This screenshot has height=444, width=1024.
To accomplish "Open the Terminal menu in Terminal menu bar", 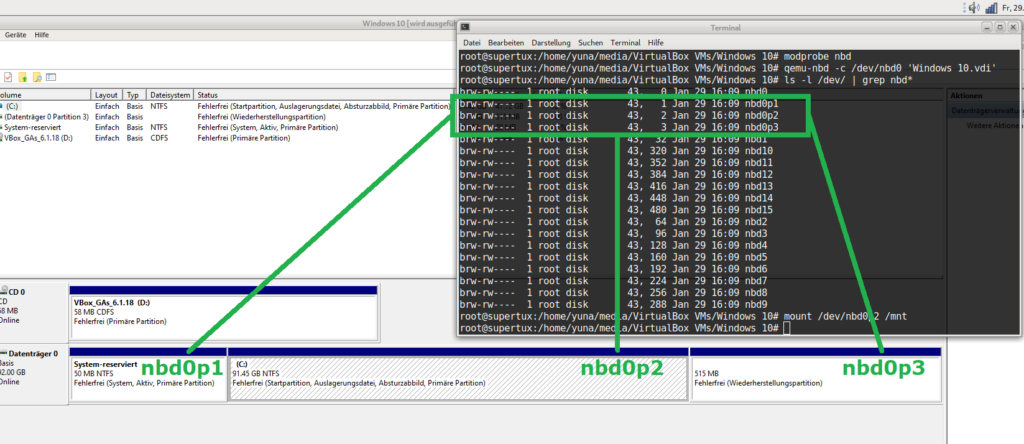I will pos(625,42).
